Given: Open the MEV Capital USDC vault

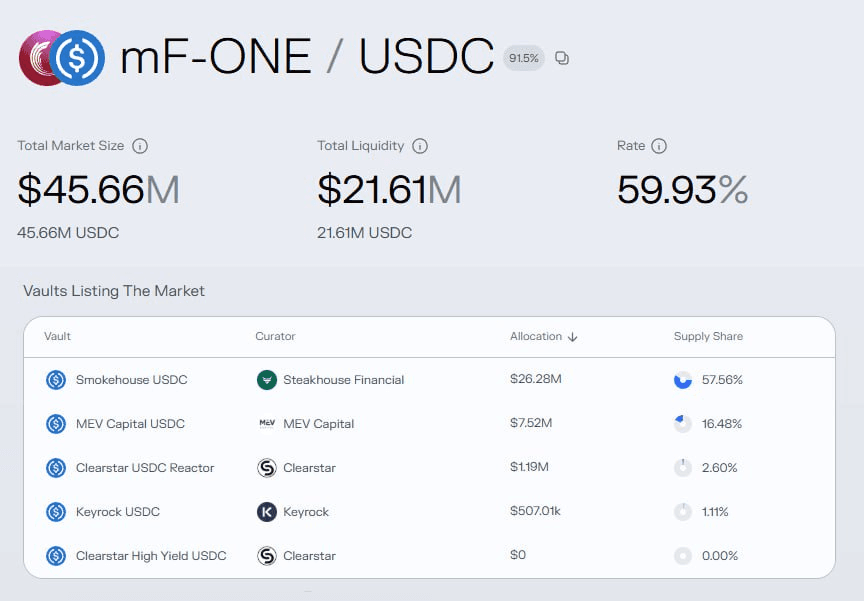Looking at the screenshot, I should [130, 424].
